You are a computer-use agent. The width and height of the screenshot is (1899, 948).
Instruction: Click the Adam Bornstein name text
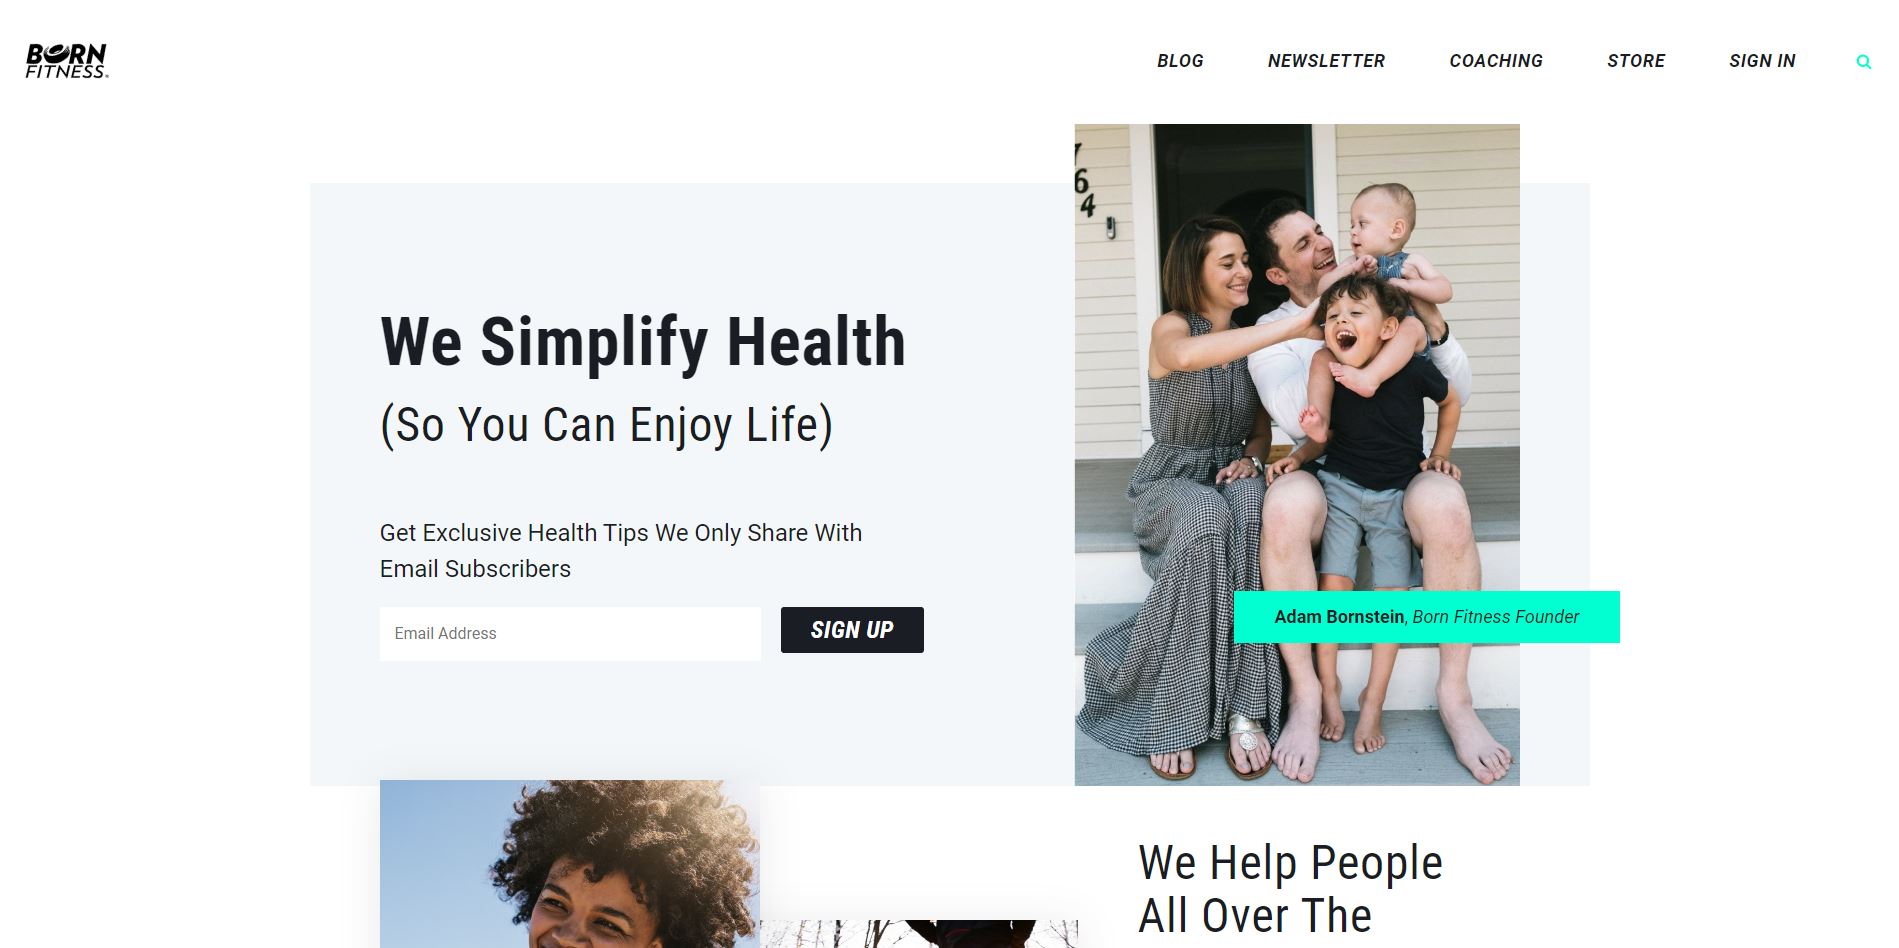[x=1339, y=617]
